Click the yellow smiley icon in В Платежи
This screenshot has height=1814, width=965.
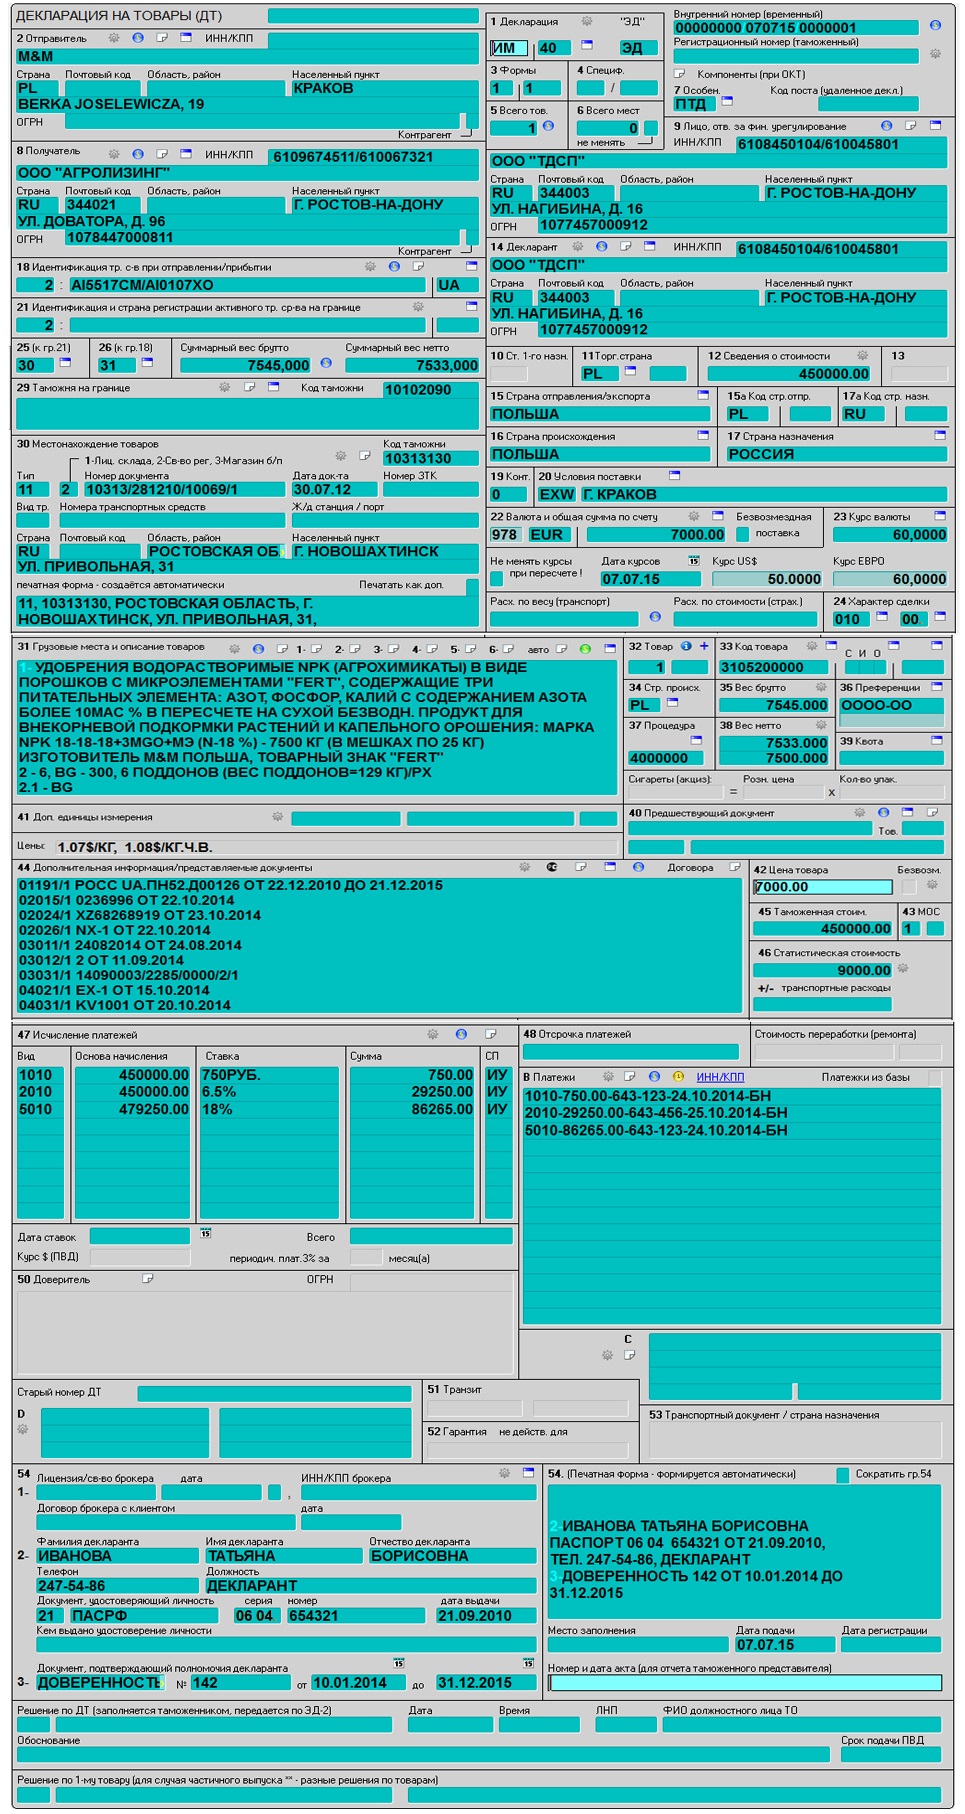[678, 1076]
